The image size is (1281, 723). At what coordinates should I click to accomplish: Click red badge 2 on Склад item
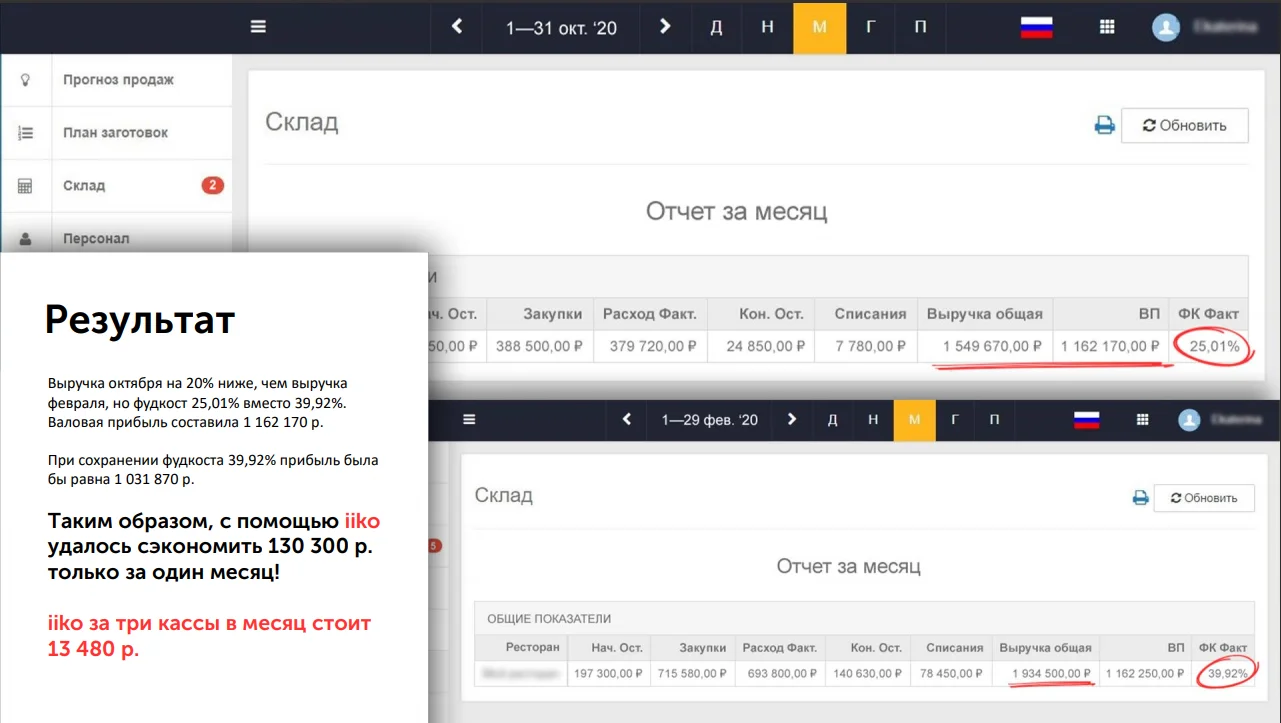click(212, 185)
